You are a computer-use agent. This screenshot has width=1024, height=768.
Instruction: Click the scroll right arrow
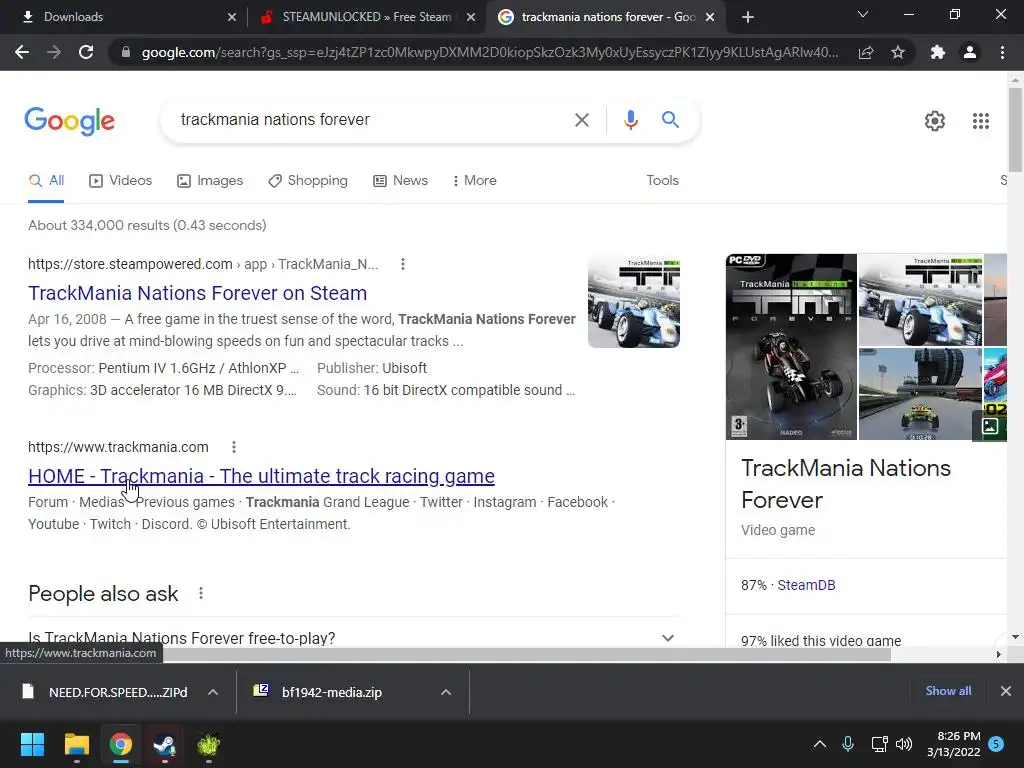999,654
